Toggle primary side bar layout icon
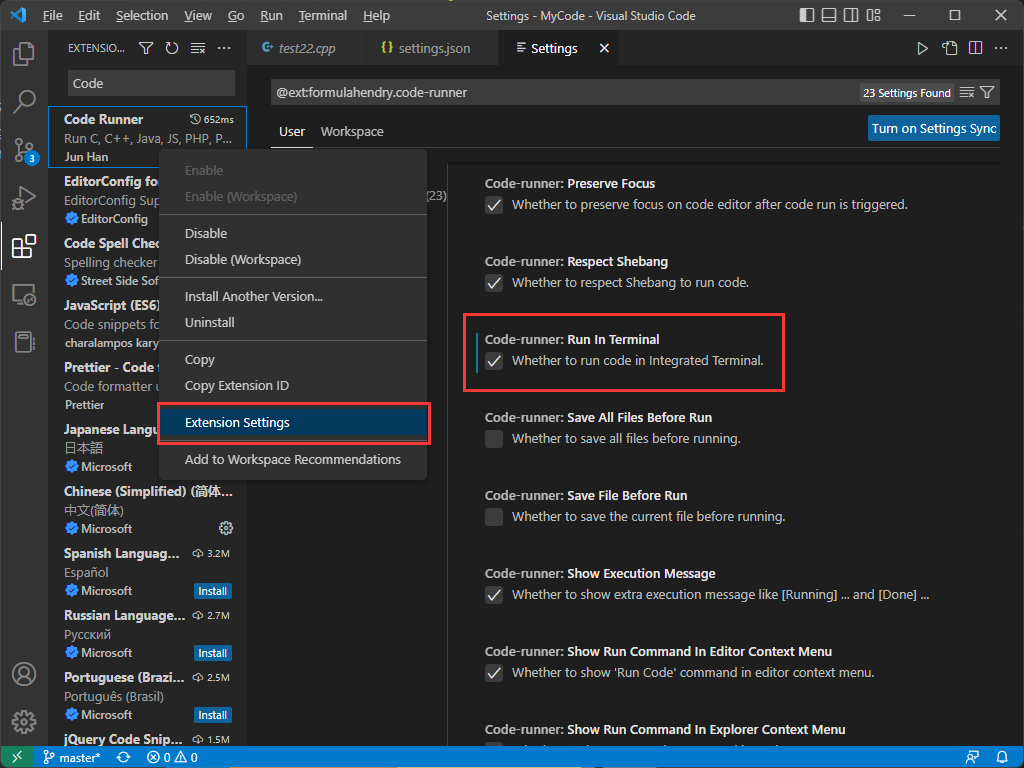Image resolution: width=1024 pixels, height=768 pixels. pos(807,15)
